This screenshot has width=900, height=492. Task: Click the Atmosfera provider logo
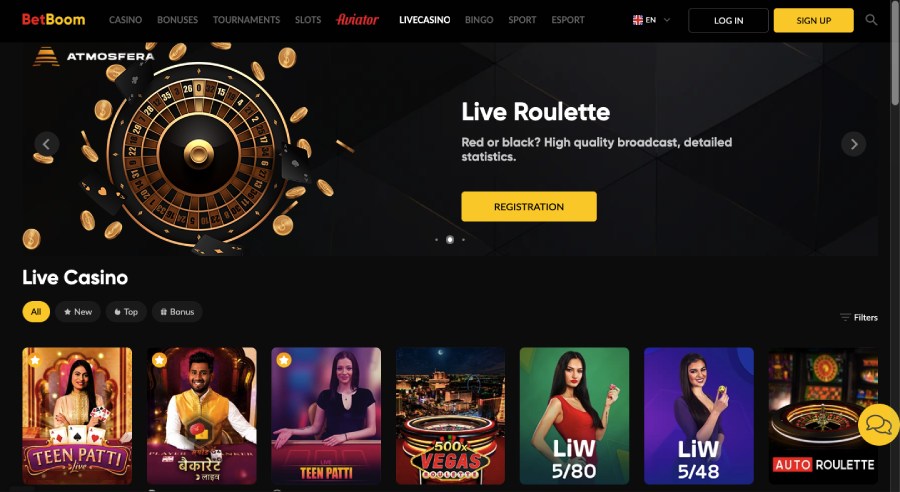(x=94, y=56)
